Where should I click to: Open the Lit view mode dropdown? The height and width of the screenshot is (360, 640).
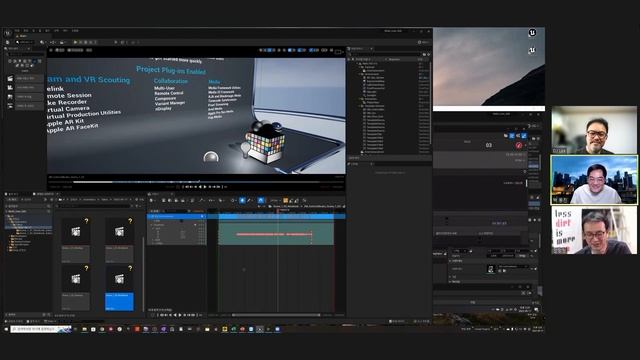pos(75,50)
